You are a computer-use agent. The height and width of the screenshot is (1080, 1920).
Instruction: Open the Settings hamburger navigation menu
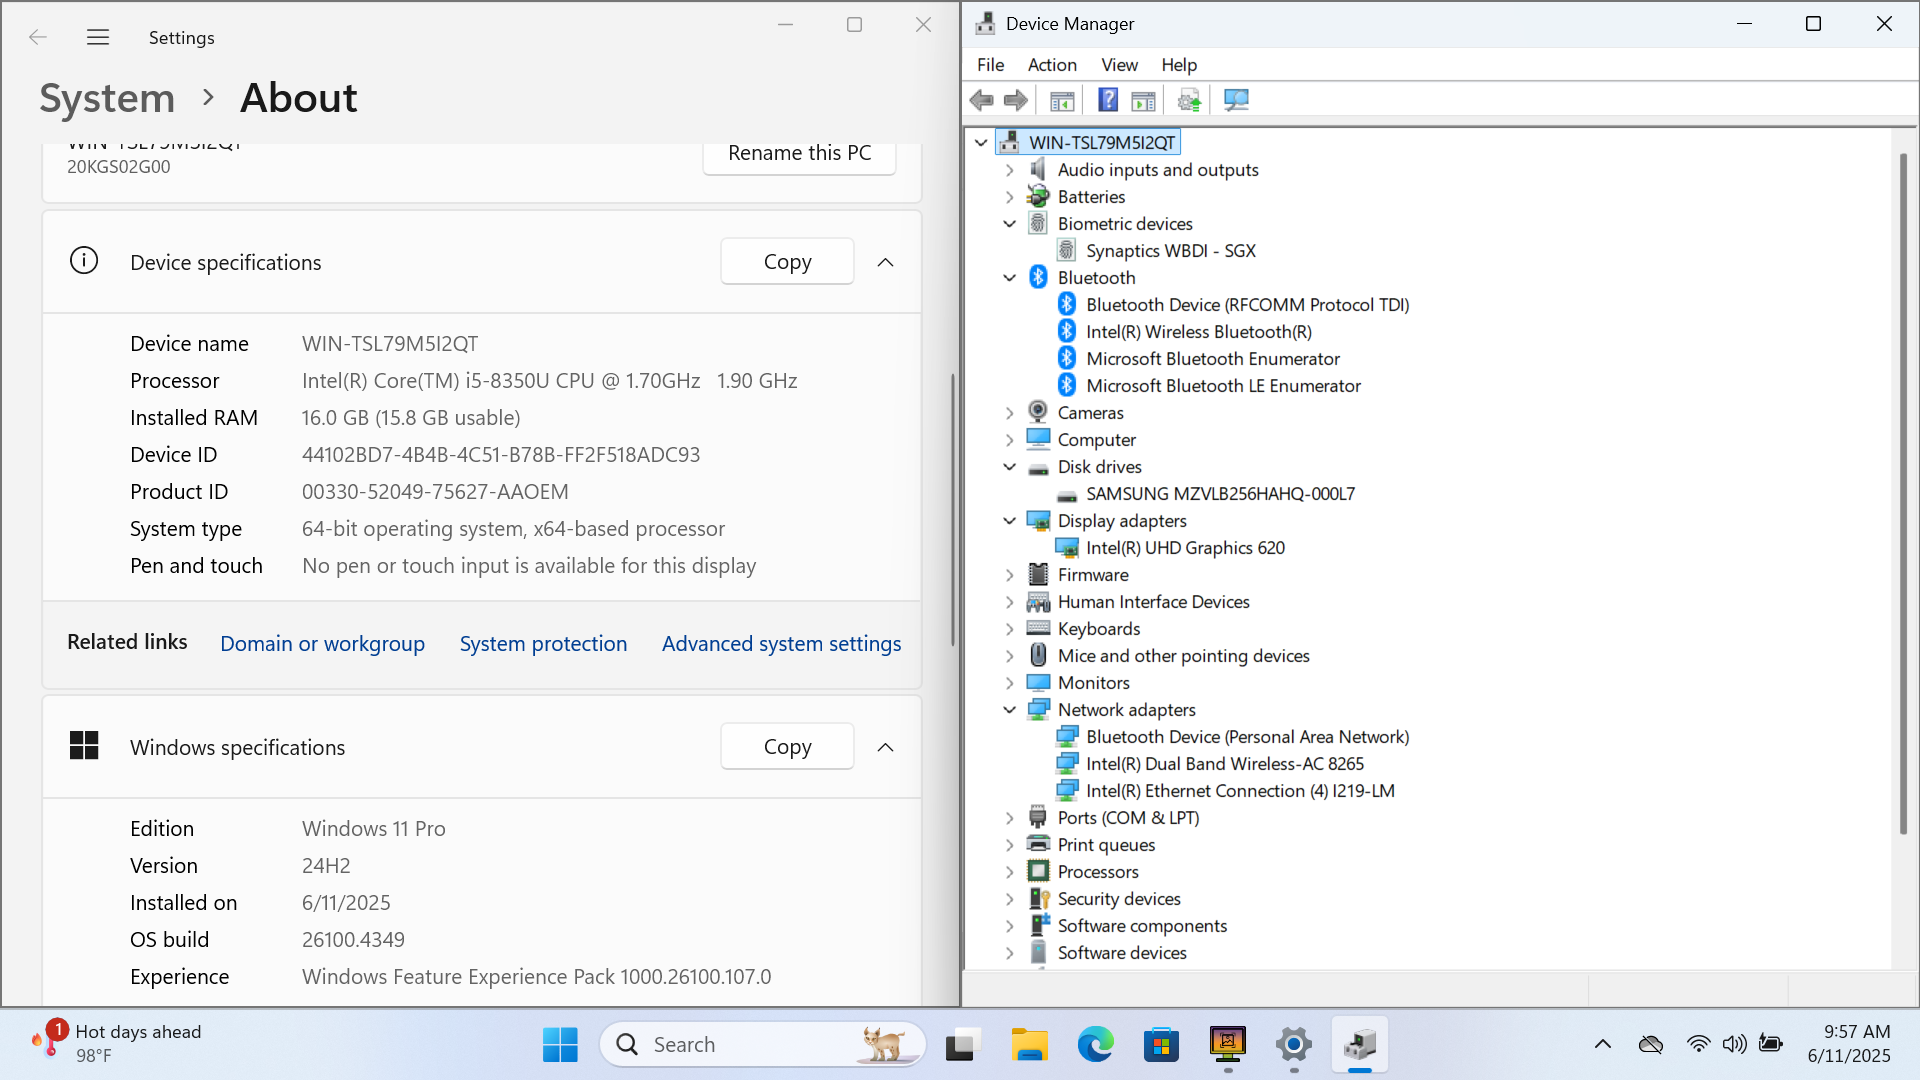point(98,38)
